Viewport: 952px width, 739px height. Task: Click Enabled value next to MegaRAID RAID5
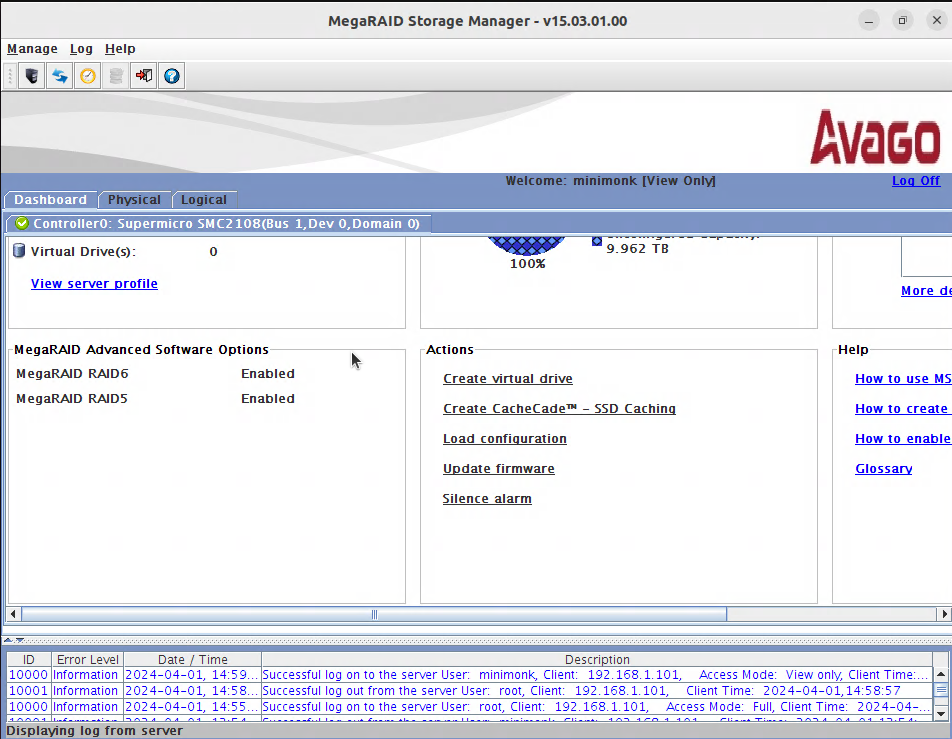coord(268,398)
